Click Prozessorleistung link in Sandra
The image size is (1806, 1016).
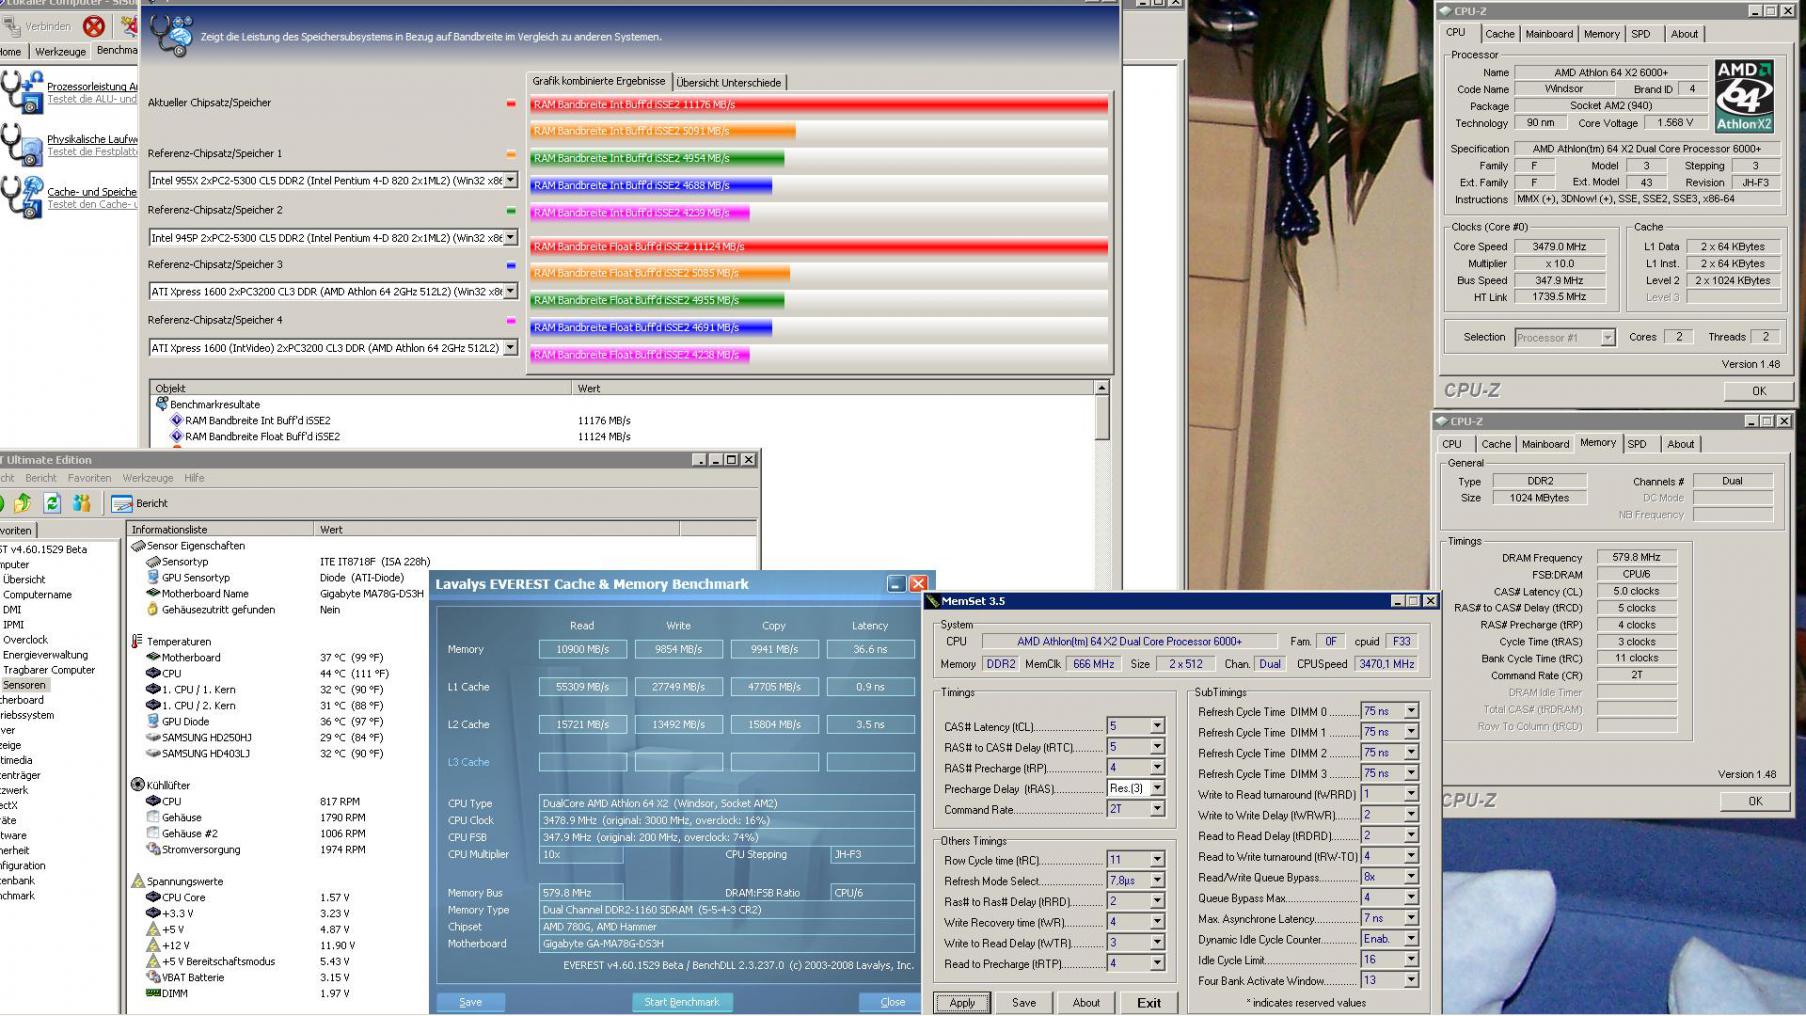click(x=92, y=87)
